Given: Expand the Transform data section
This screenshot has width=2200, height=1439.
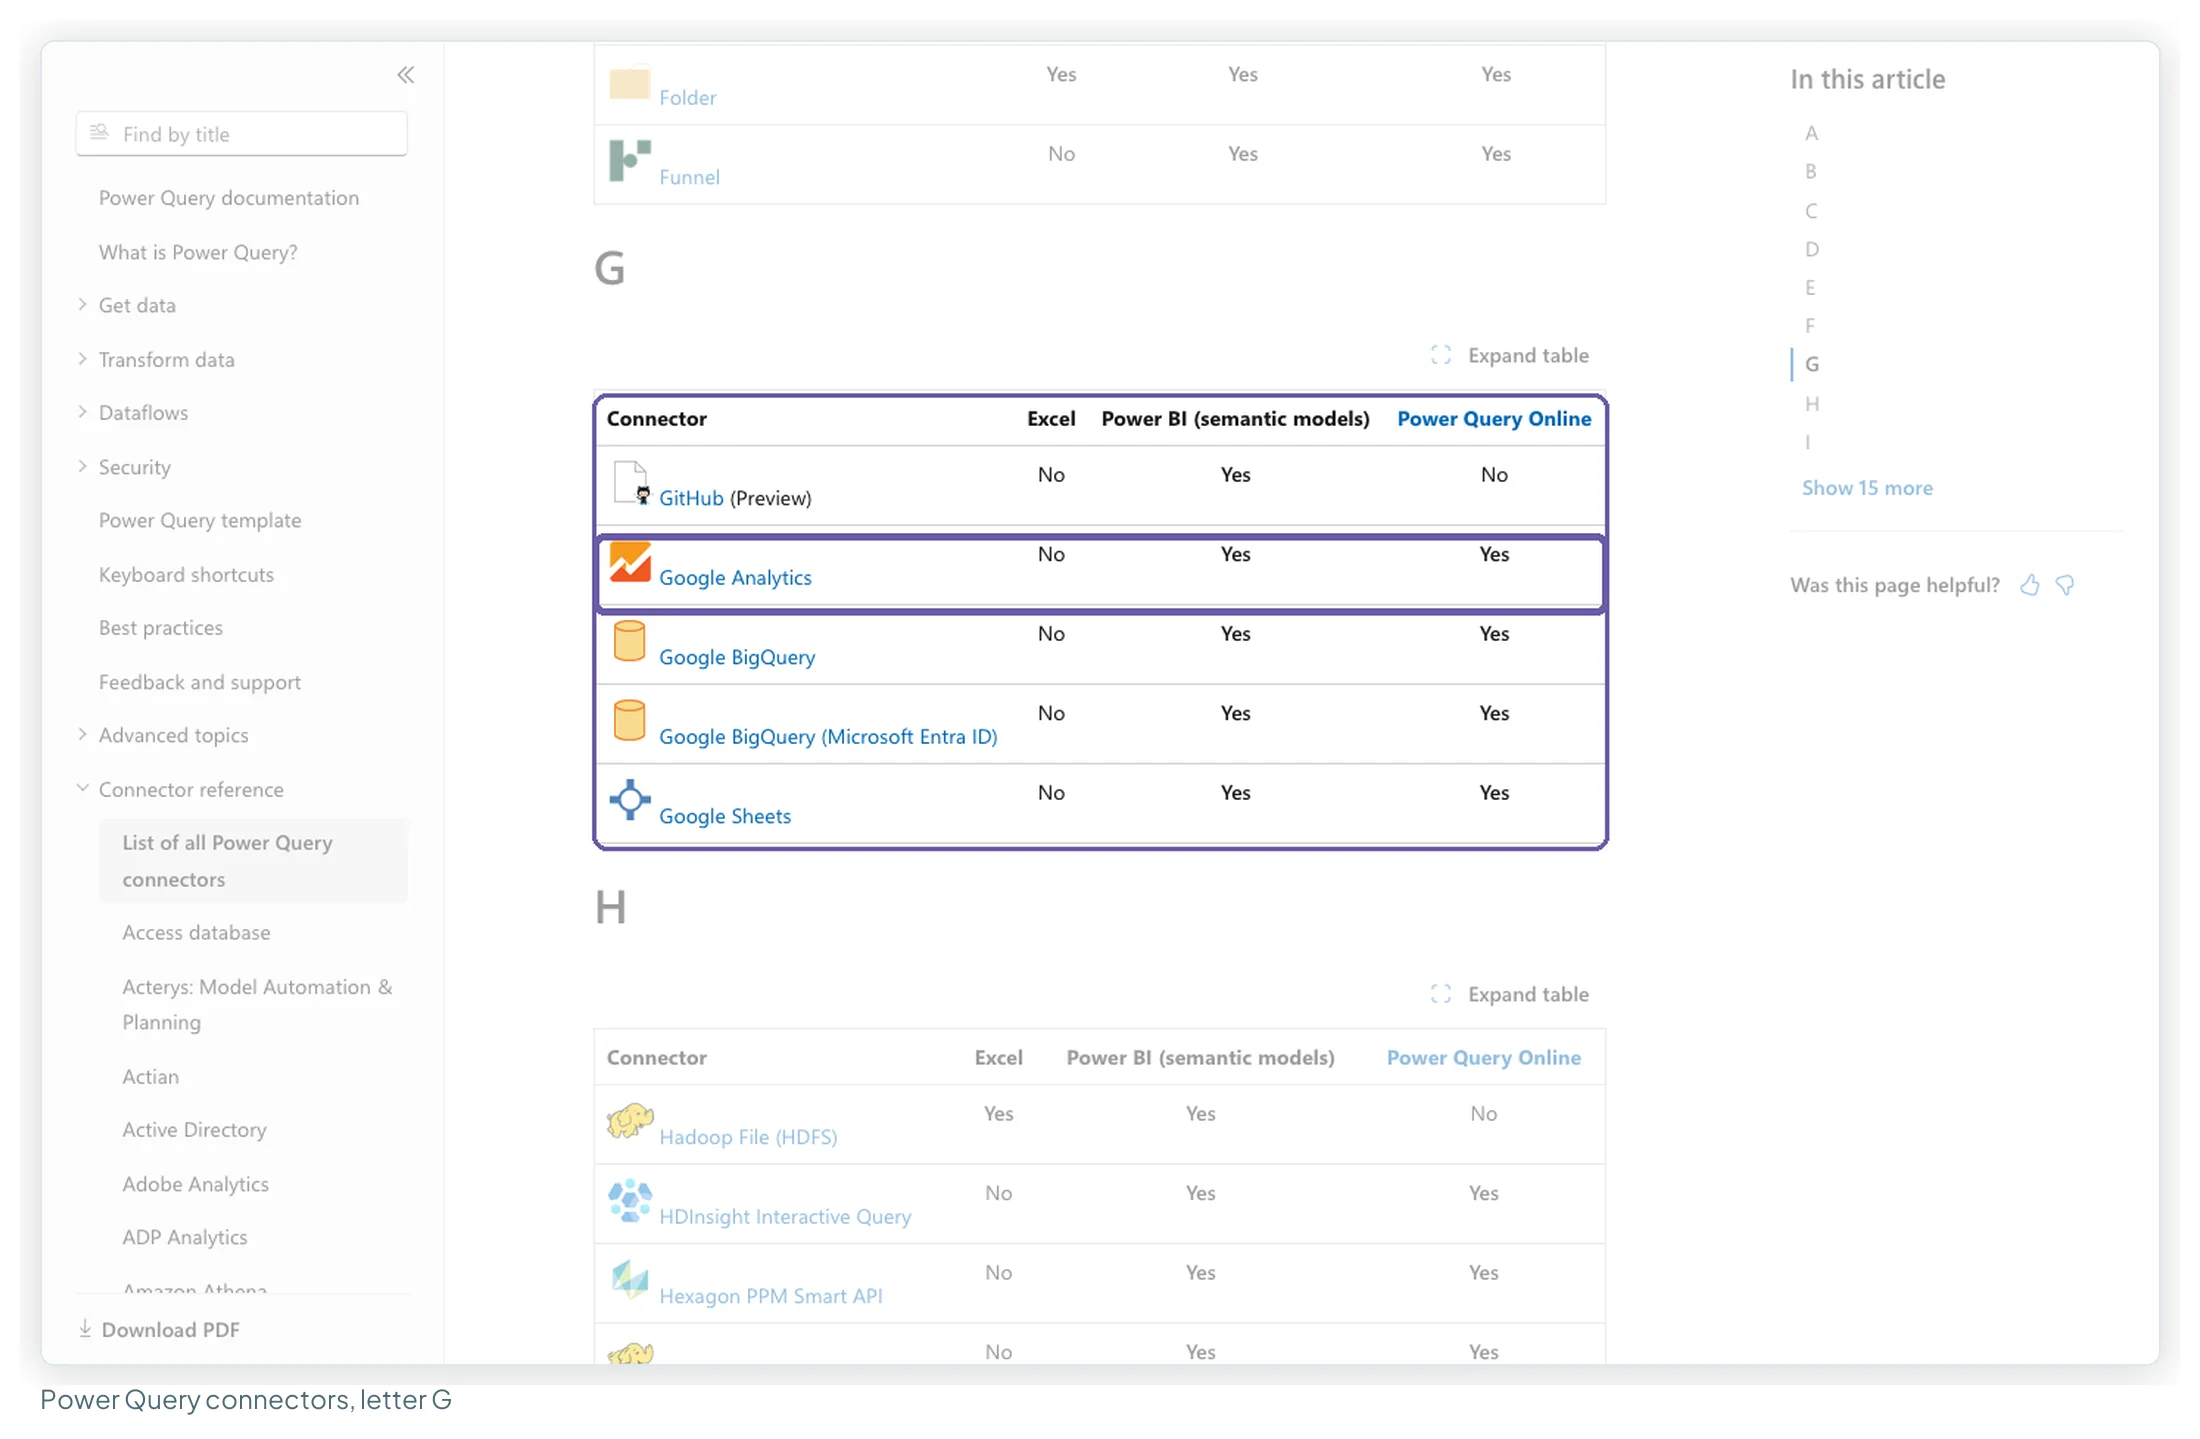Looking at the screenshot, I should pyautogui.click(x=82, y=358).
